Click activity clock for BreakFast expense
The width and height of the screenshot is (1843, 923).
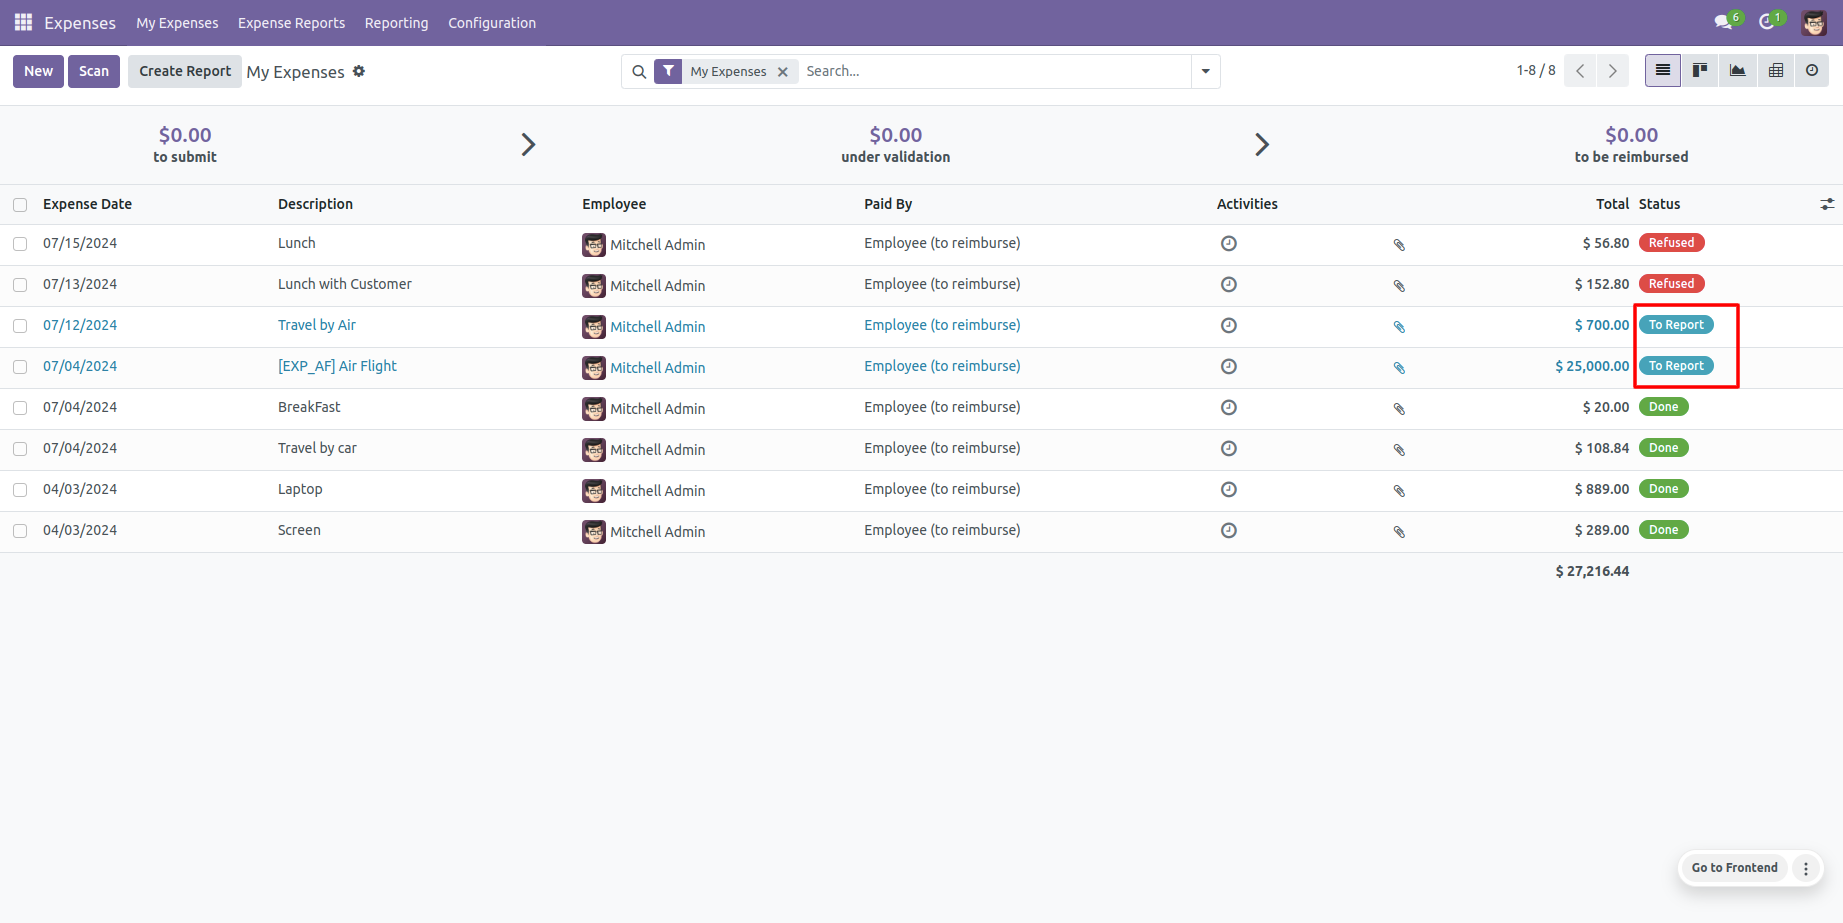click(x=1229, y=407)
